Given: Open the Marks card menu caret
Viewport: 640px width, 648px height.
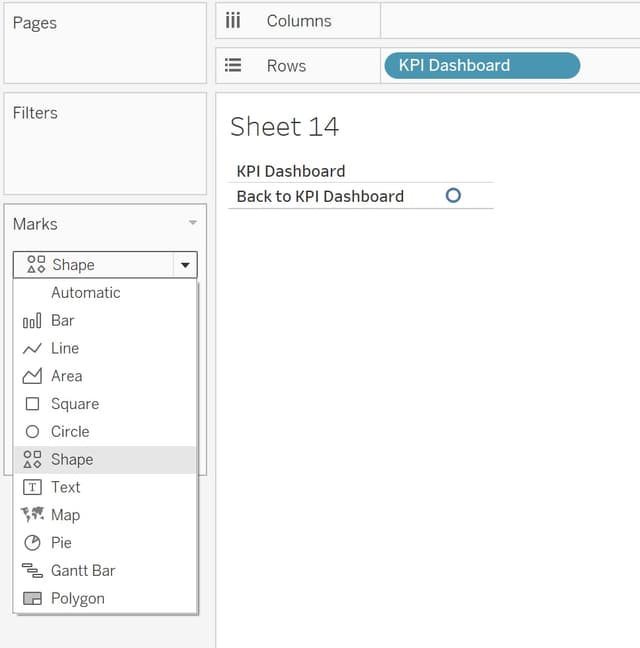Looking at the screenshot, I should 193,223.
